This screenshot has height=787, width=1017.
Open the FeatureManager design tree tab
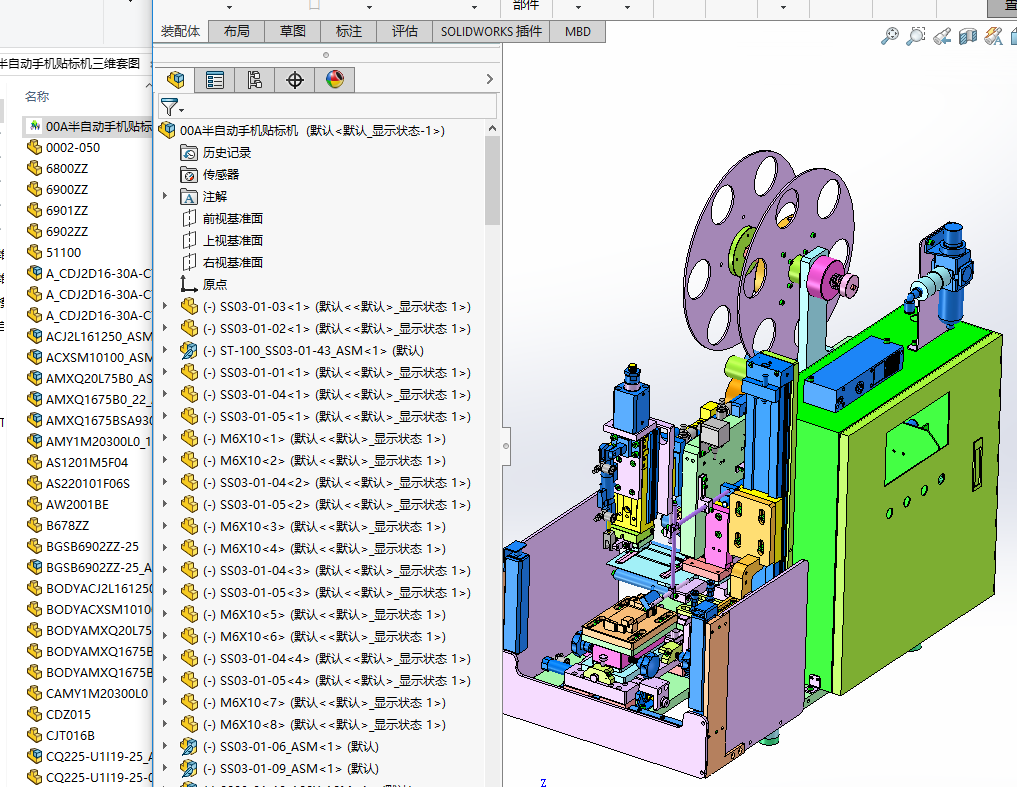point(176,80)
